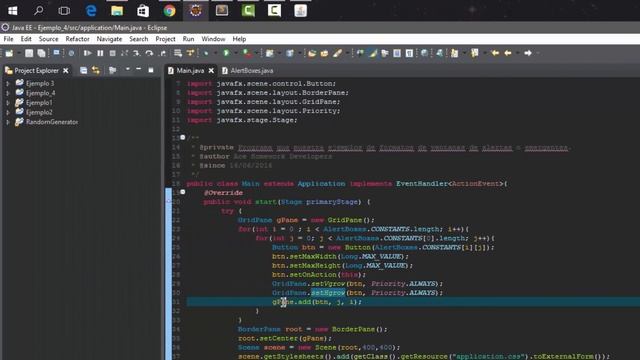Click the Open Task icon beside Open Type

pos(324,53)
